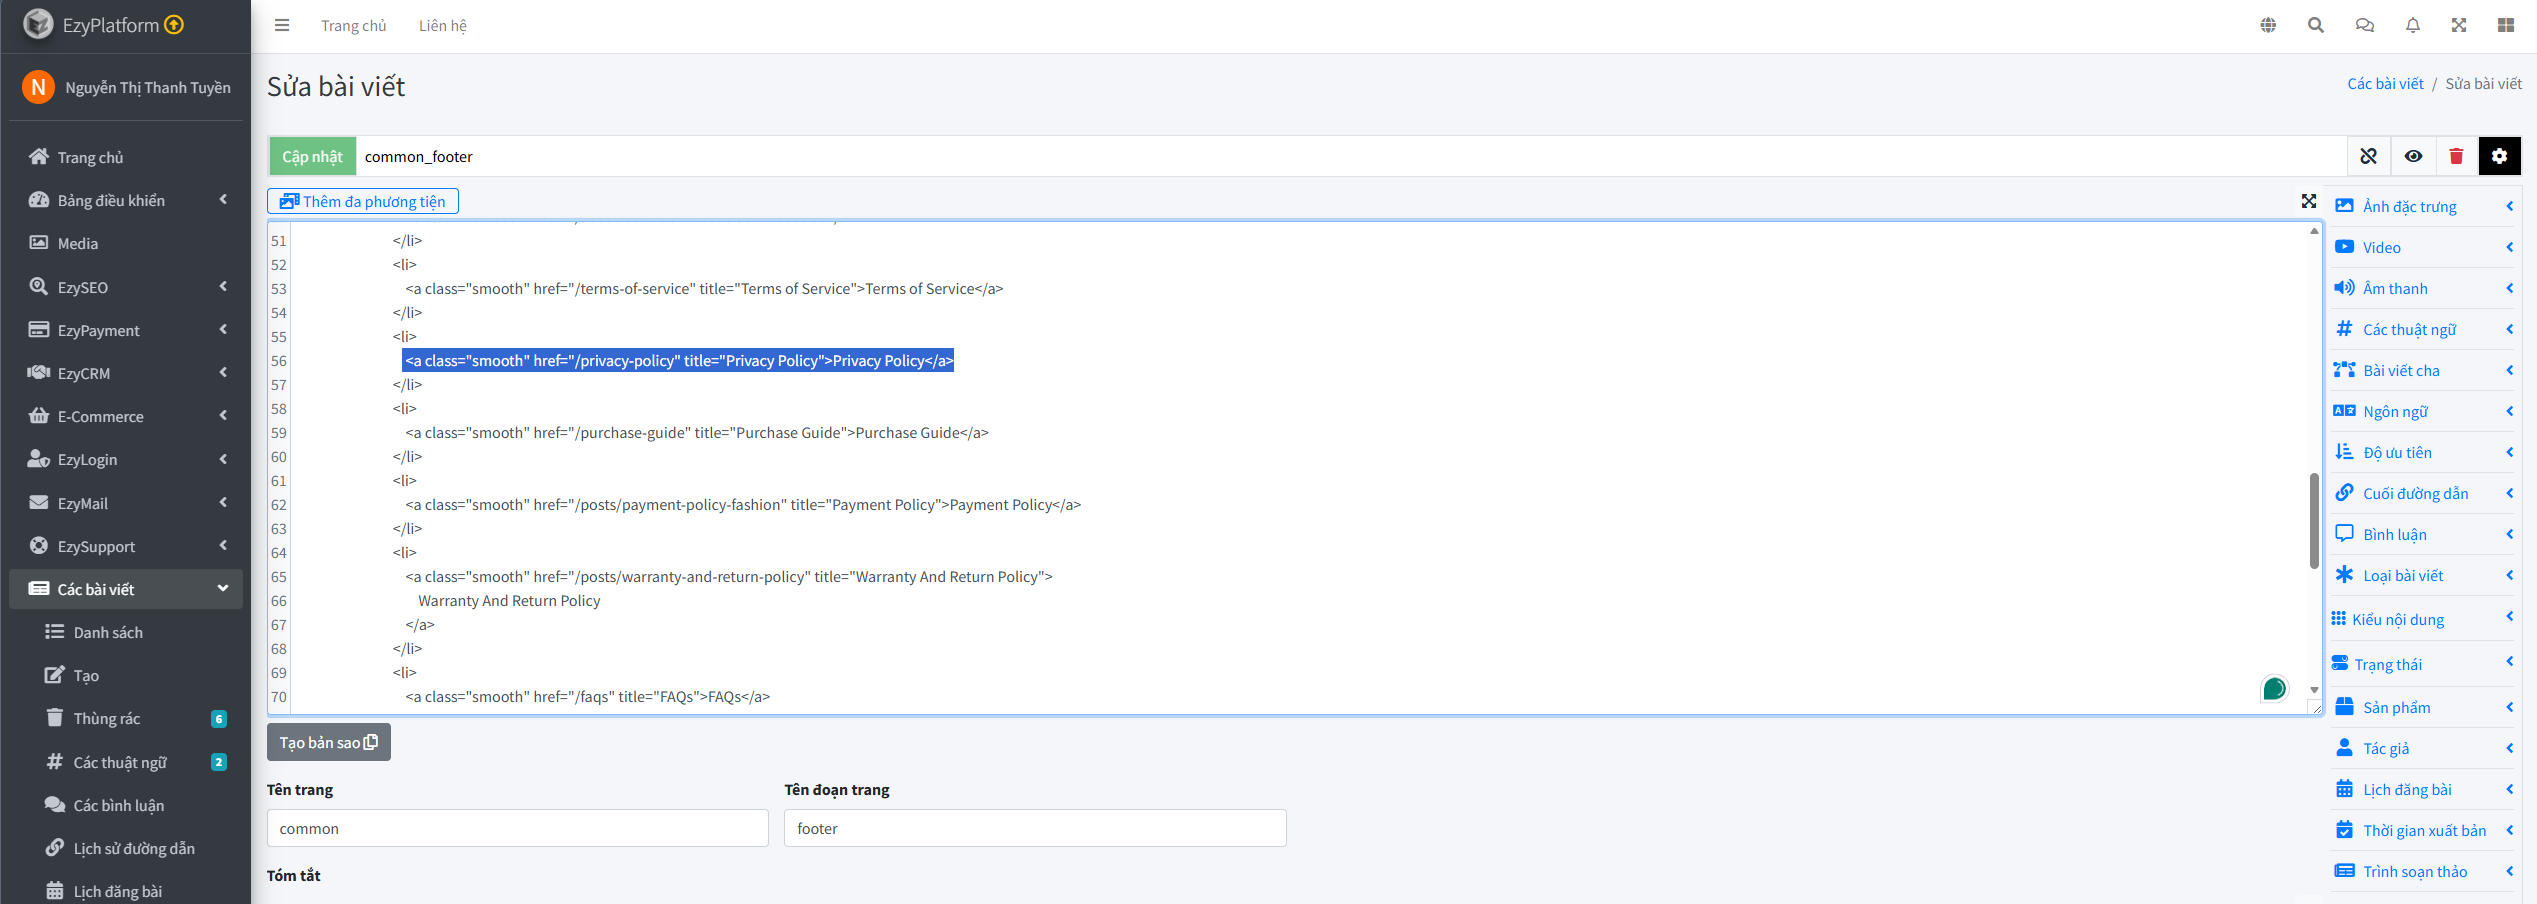The height and width of the screenshot is (904, 2537).
Task: Click the red trash delete icon
Action: click(x=2456, y=156)
